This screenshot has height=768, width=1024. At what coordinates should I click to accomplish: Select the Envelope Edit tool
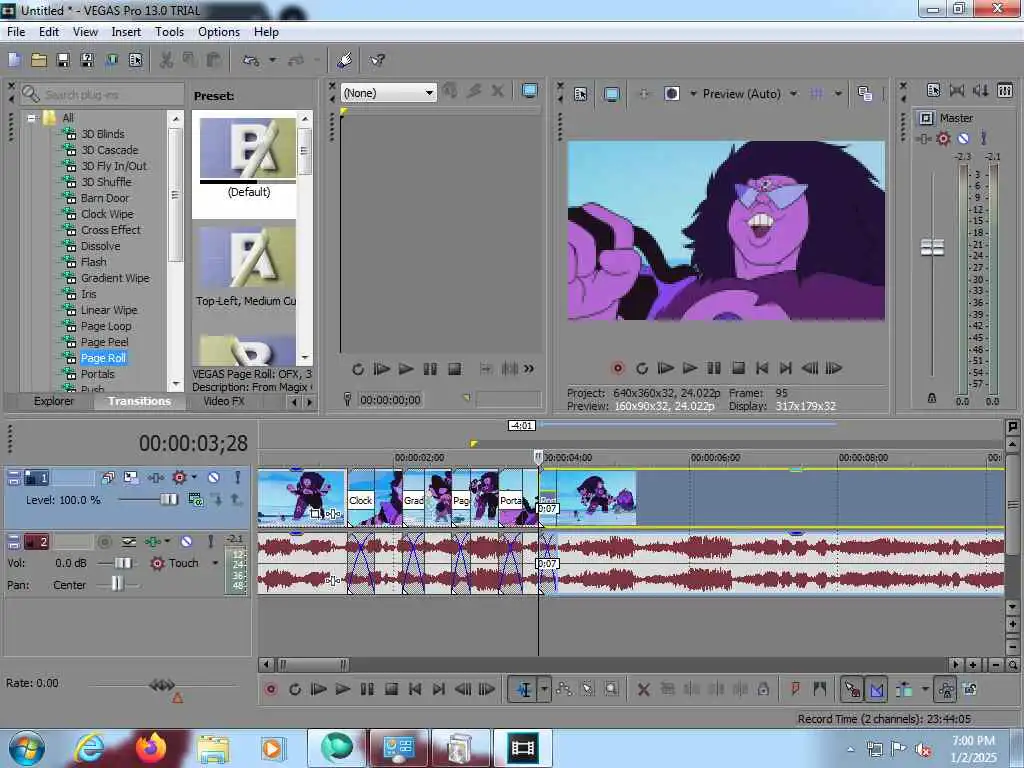(564, 689)
